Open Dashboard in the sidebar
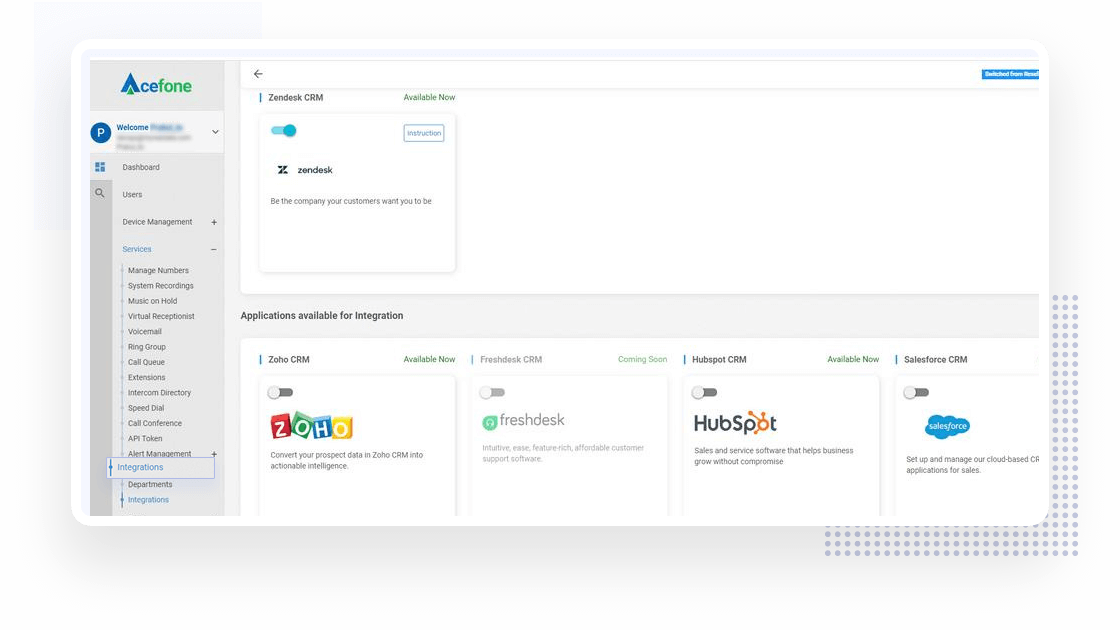The image size is (1120, 630). coord(141,167)
